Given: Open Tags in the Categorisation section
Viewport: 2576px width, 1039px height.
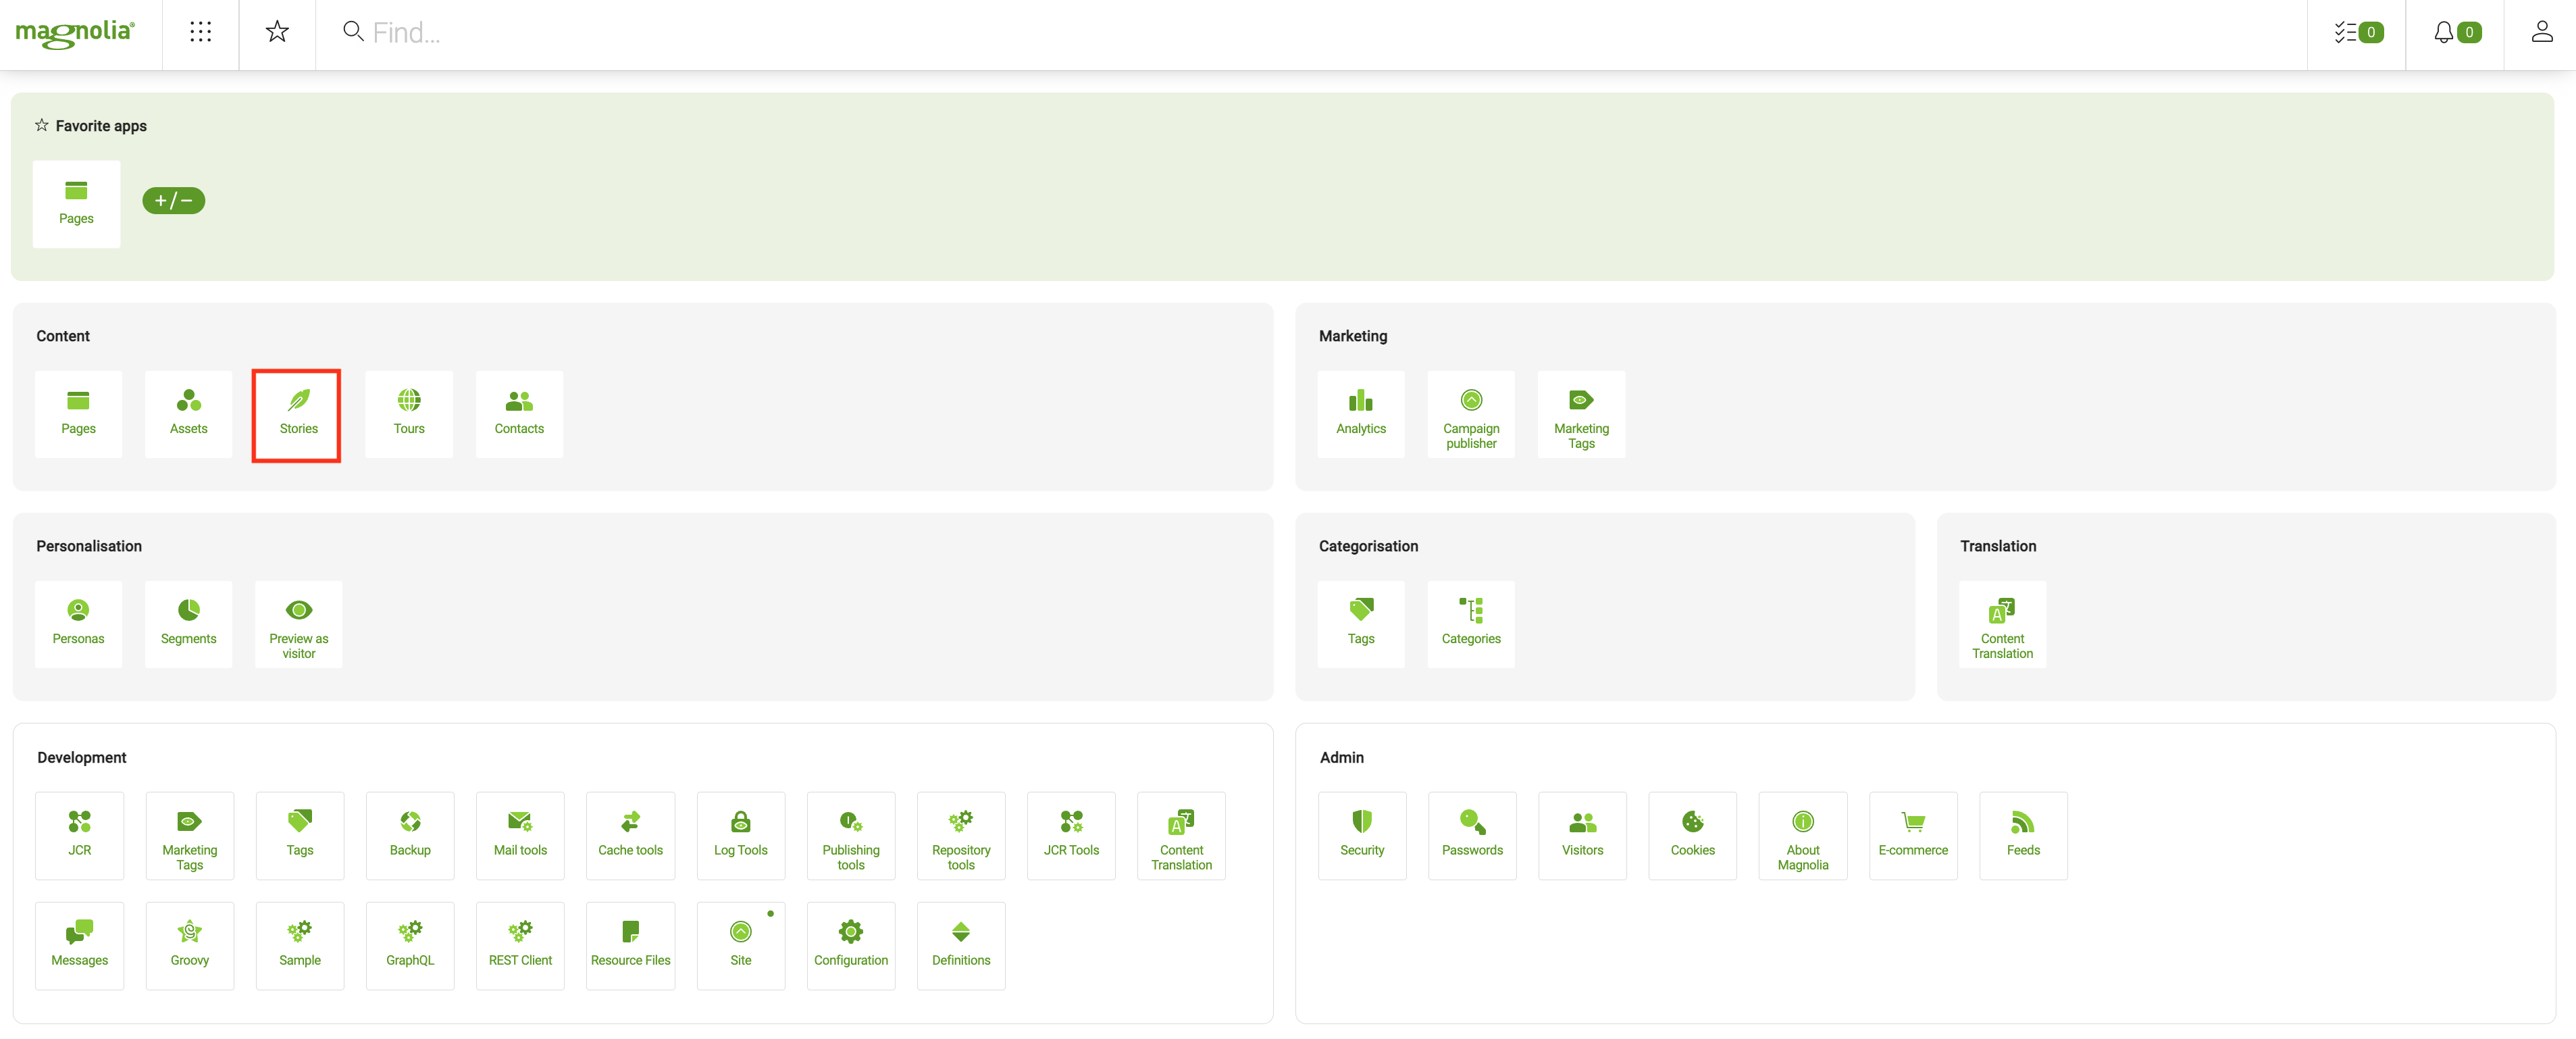Looking at the screenshot, I should 1361,624.
